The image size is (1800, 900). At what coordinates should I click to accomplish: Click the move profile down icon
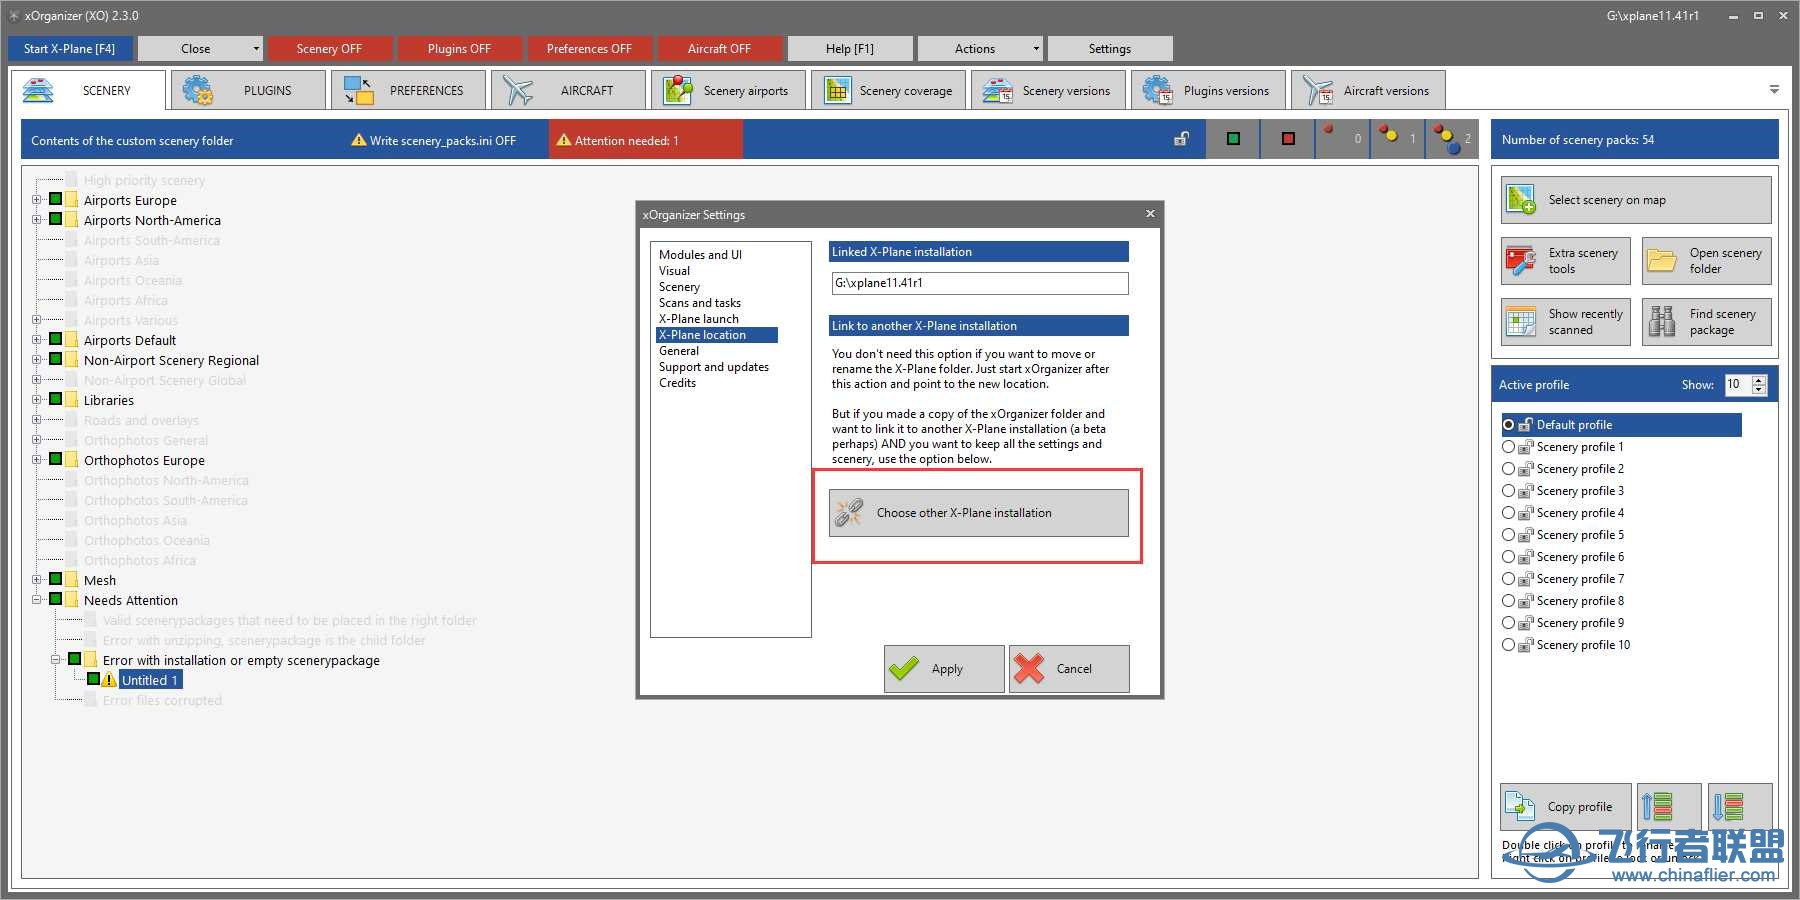pos(1740,807)
